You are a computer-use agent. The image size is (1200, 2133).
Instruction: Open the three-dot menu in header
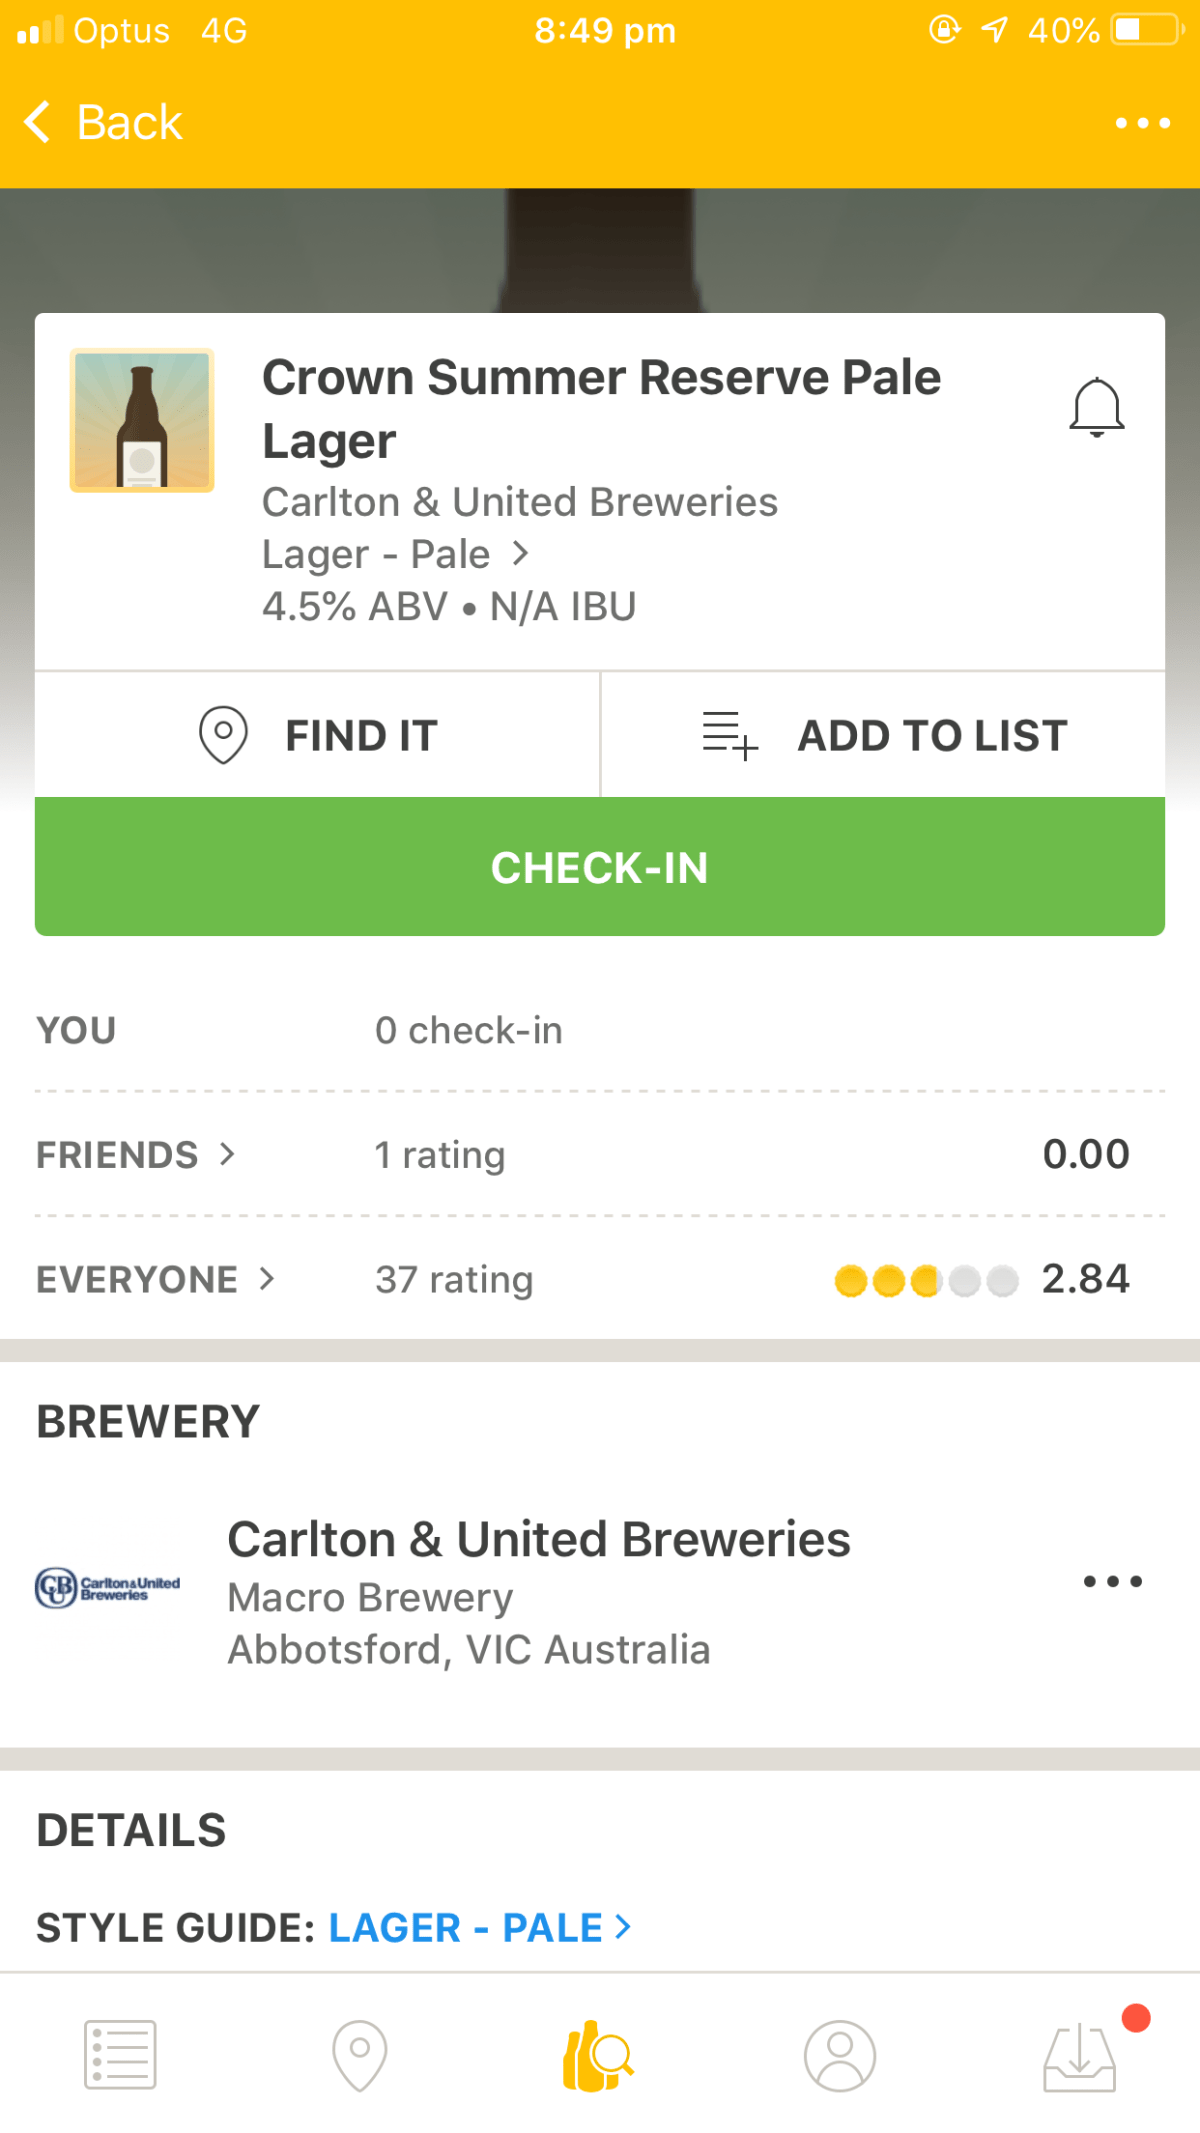pos(1142,123)
